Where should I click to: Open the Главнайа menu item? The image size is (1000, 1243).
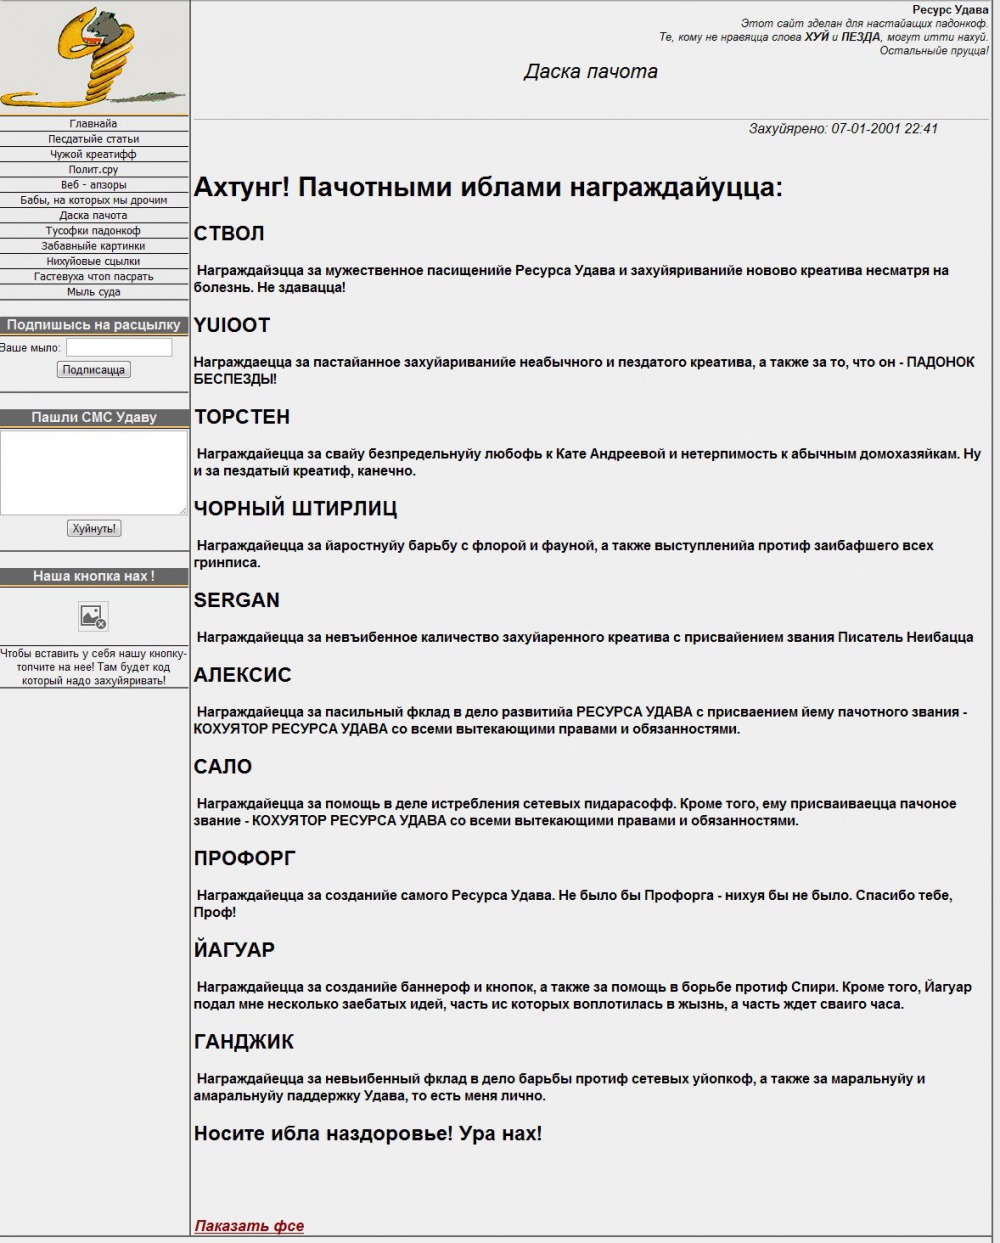[93, 124]
